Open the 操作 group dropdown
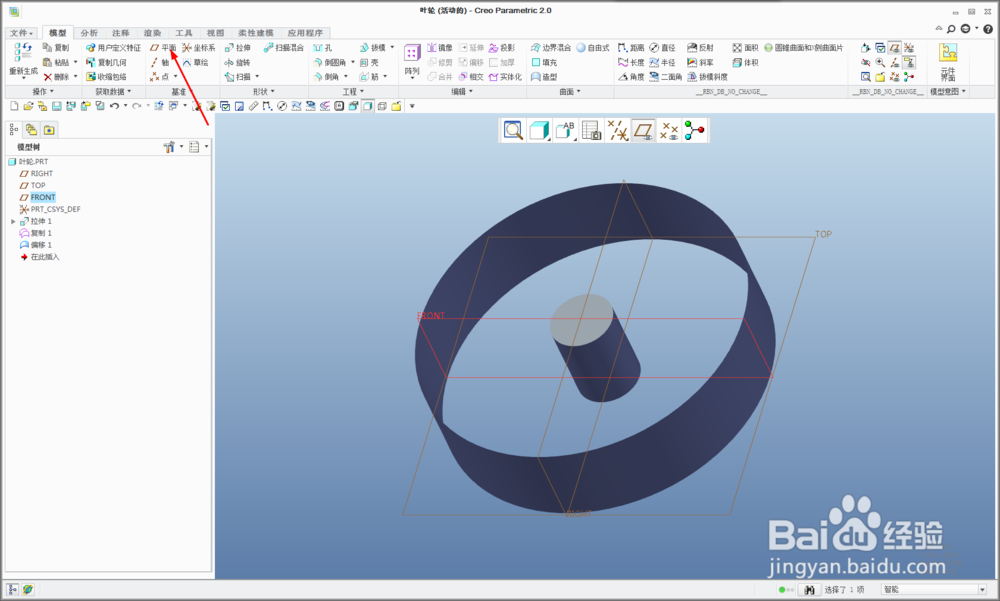 click(x=43, y=92)
